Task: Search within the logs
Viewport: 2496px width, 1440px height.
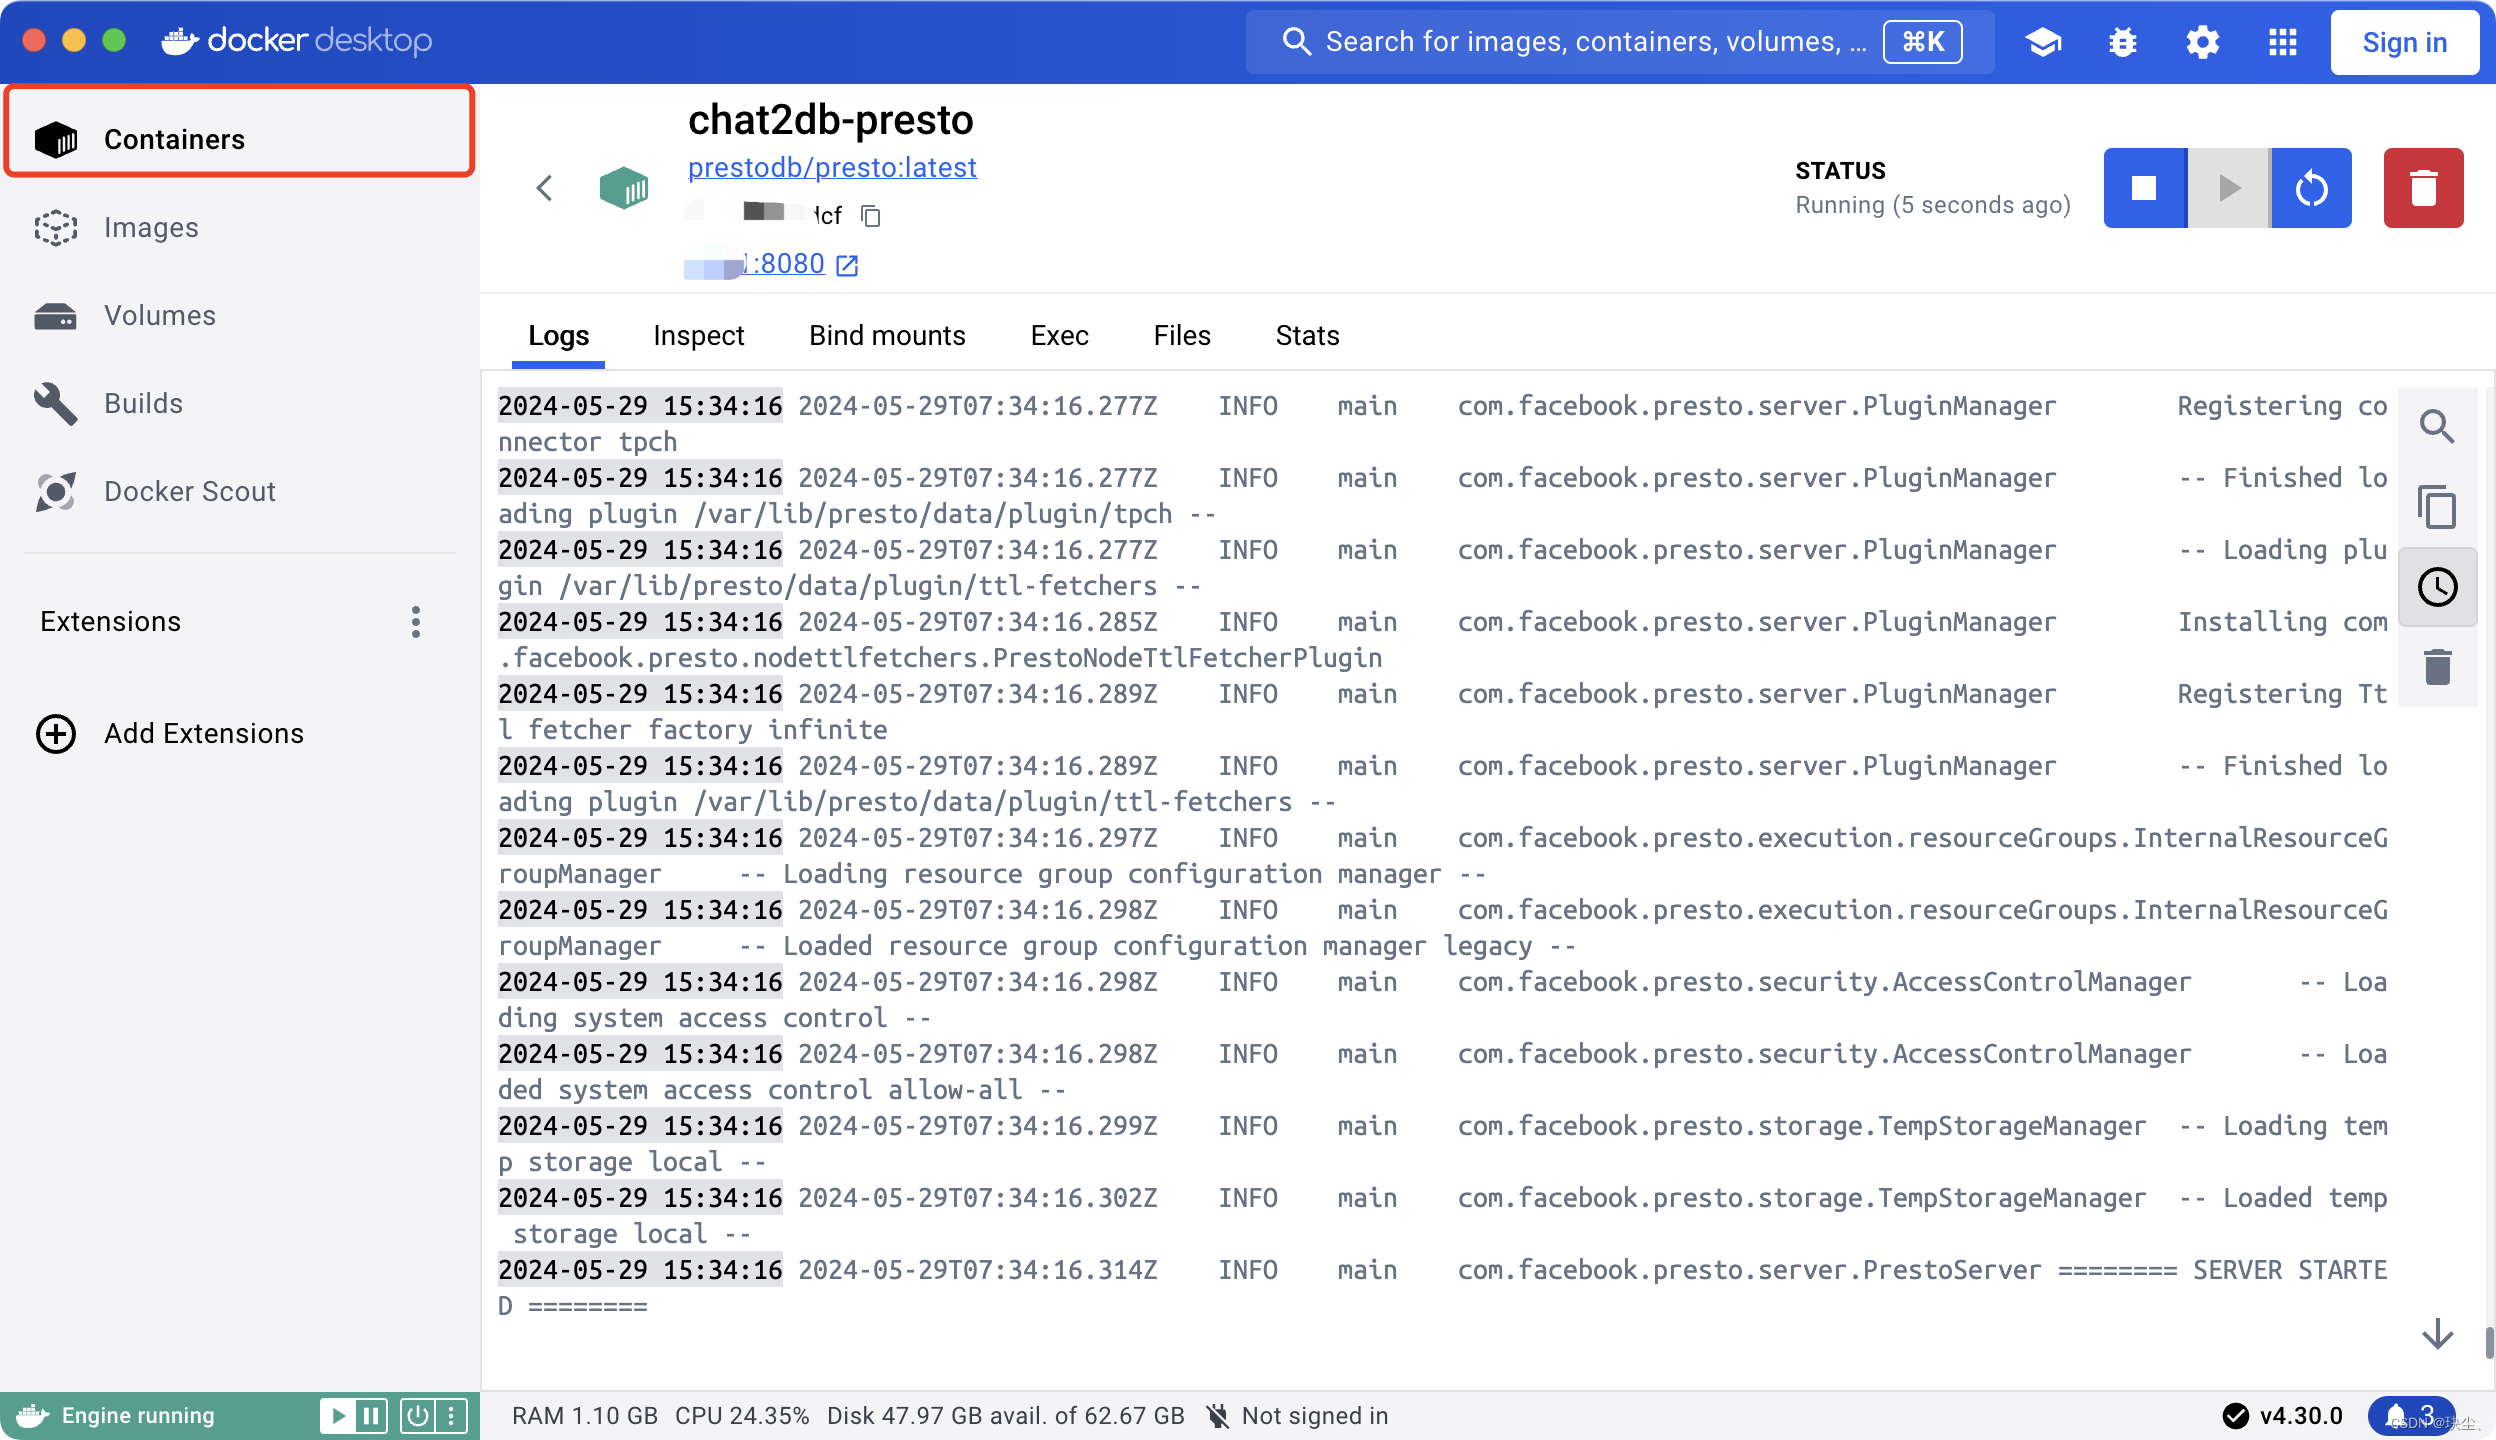Action: [x=2437, y=427]
